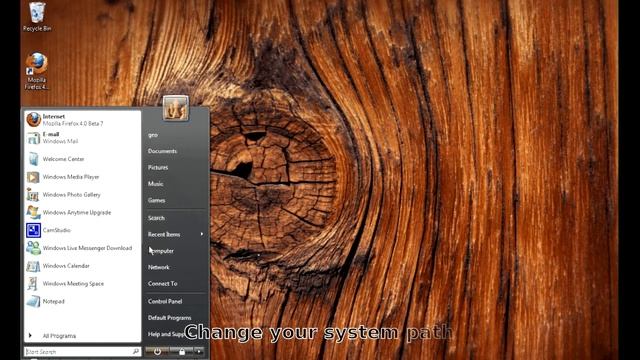Screen dimensions: 640x360
Task: Open Windows Photo Gallery icon
Action: click(33, 195)
